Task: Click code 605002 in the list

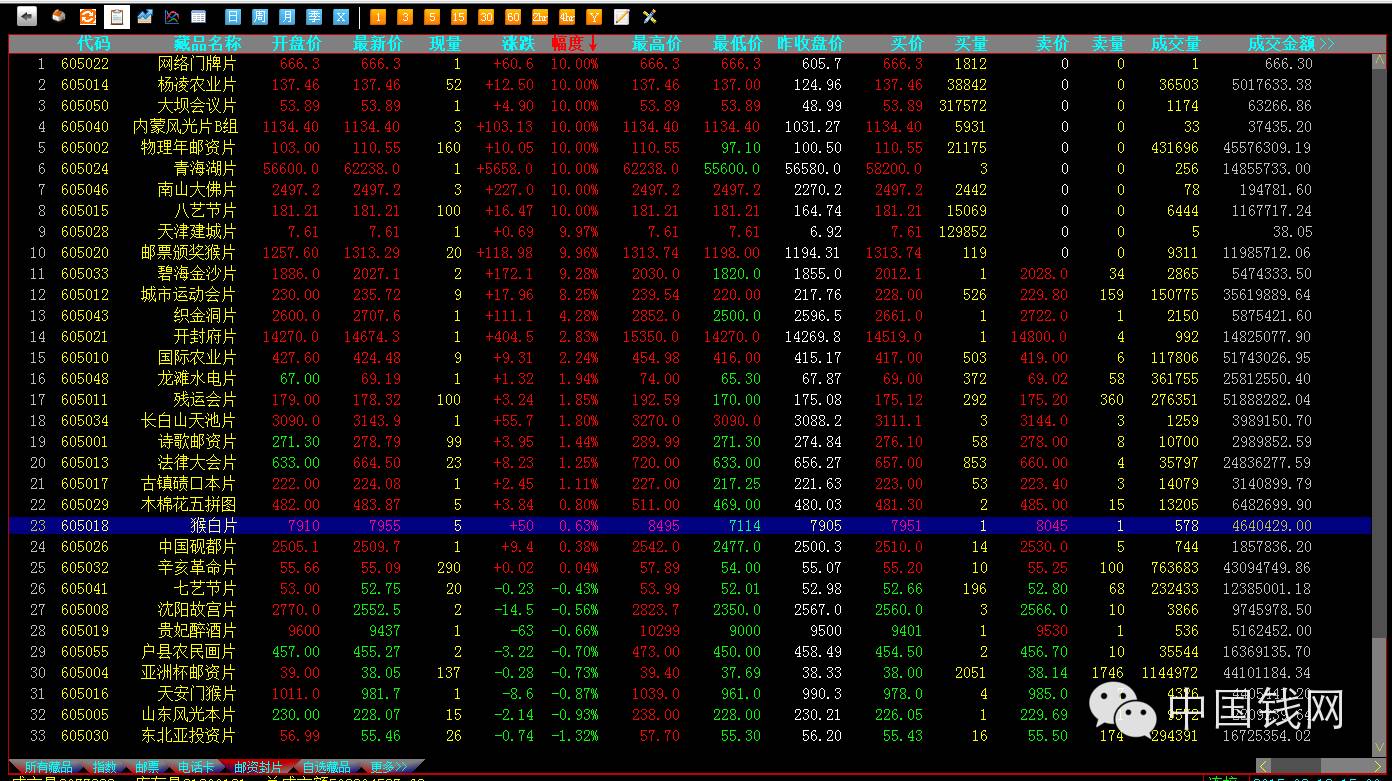Action: tap(85, 148)
